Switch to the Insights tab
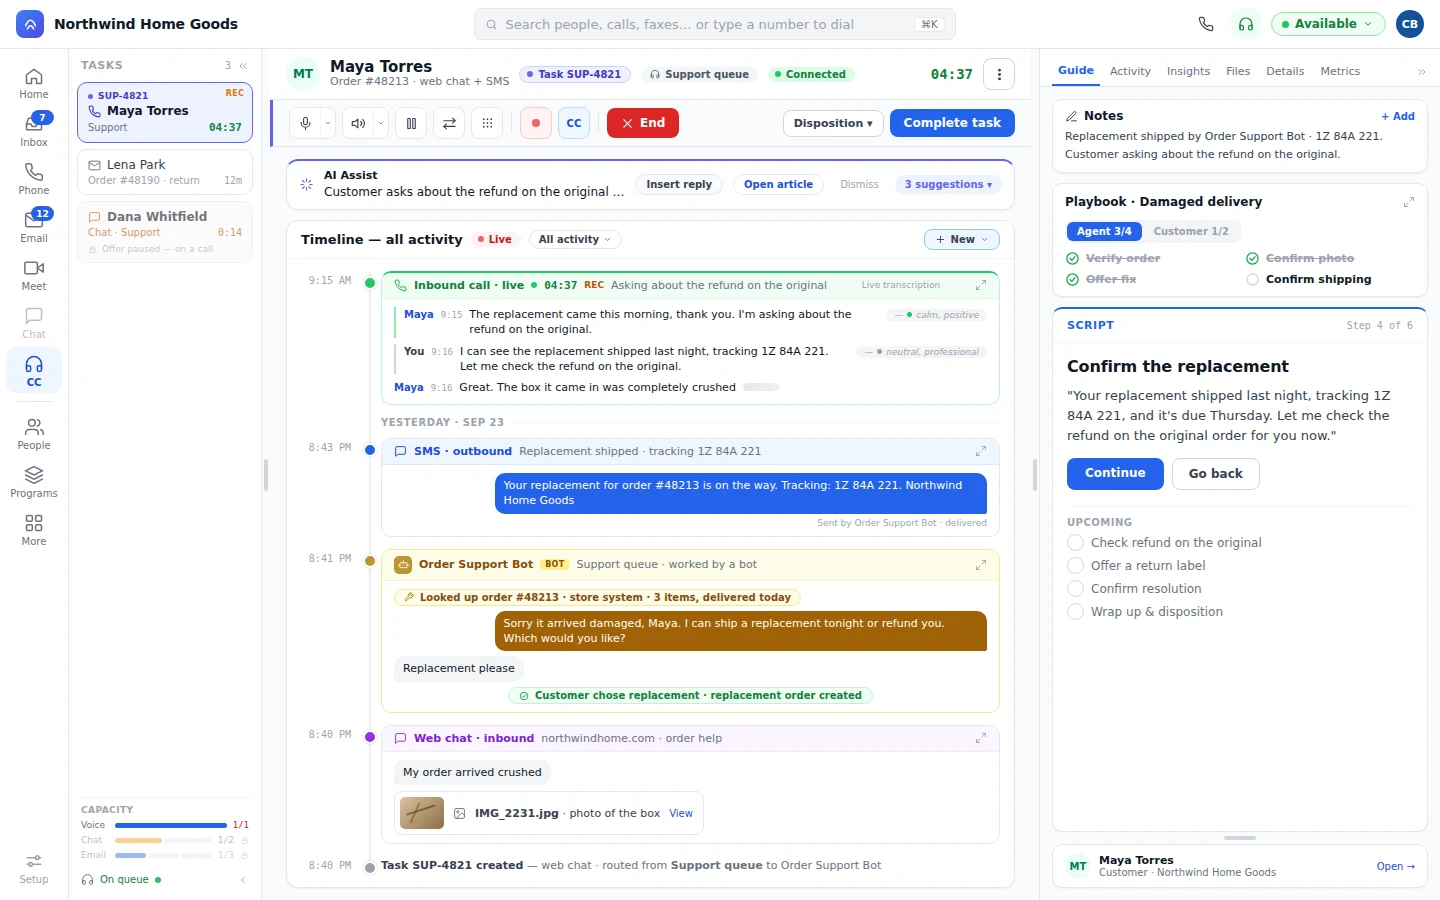The width and height of the screenshot is (1440, 900). [1188, 71]
